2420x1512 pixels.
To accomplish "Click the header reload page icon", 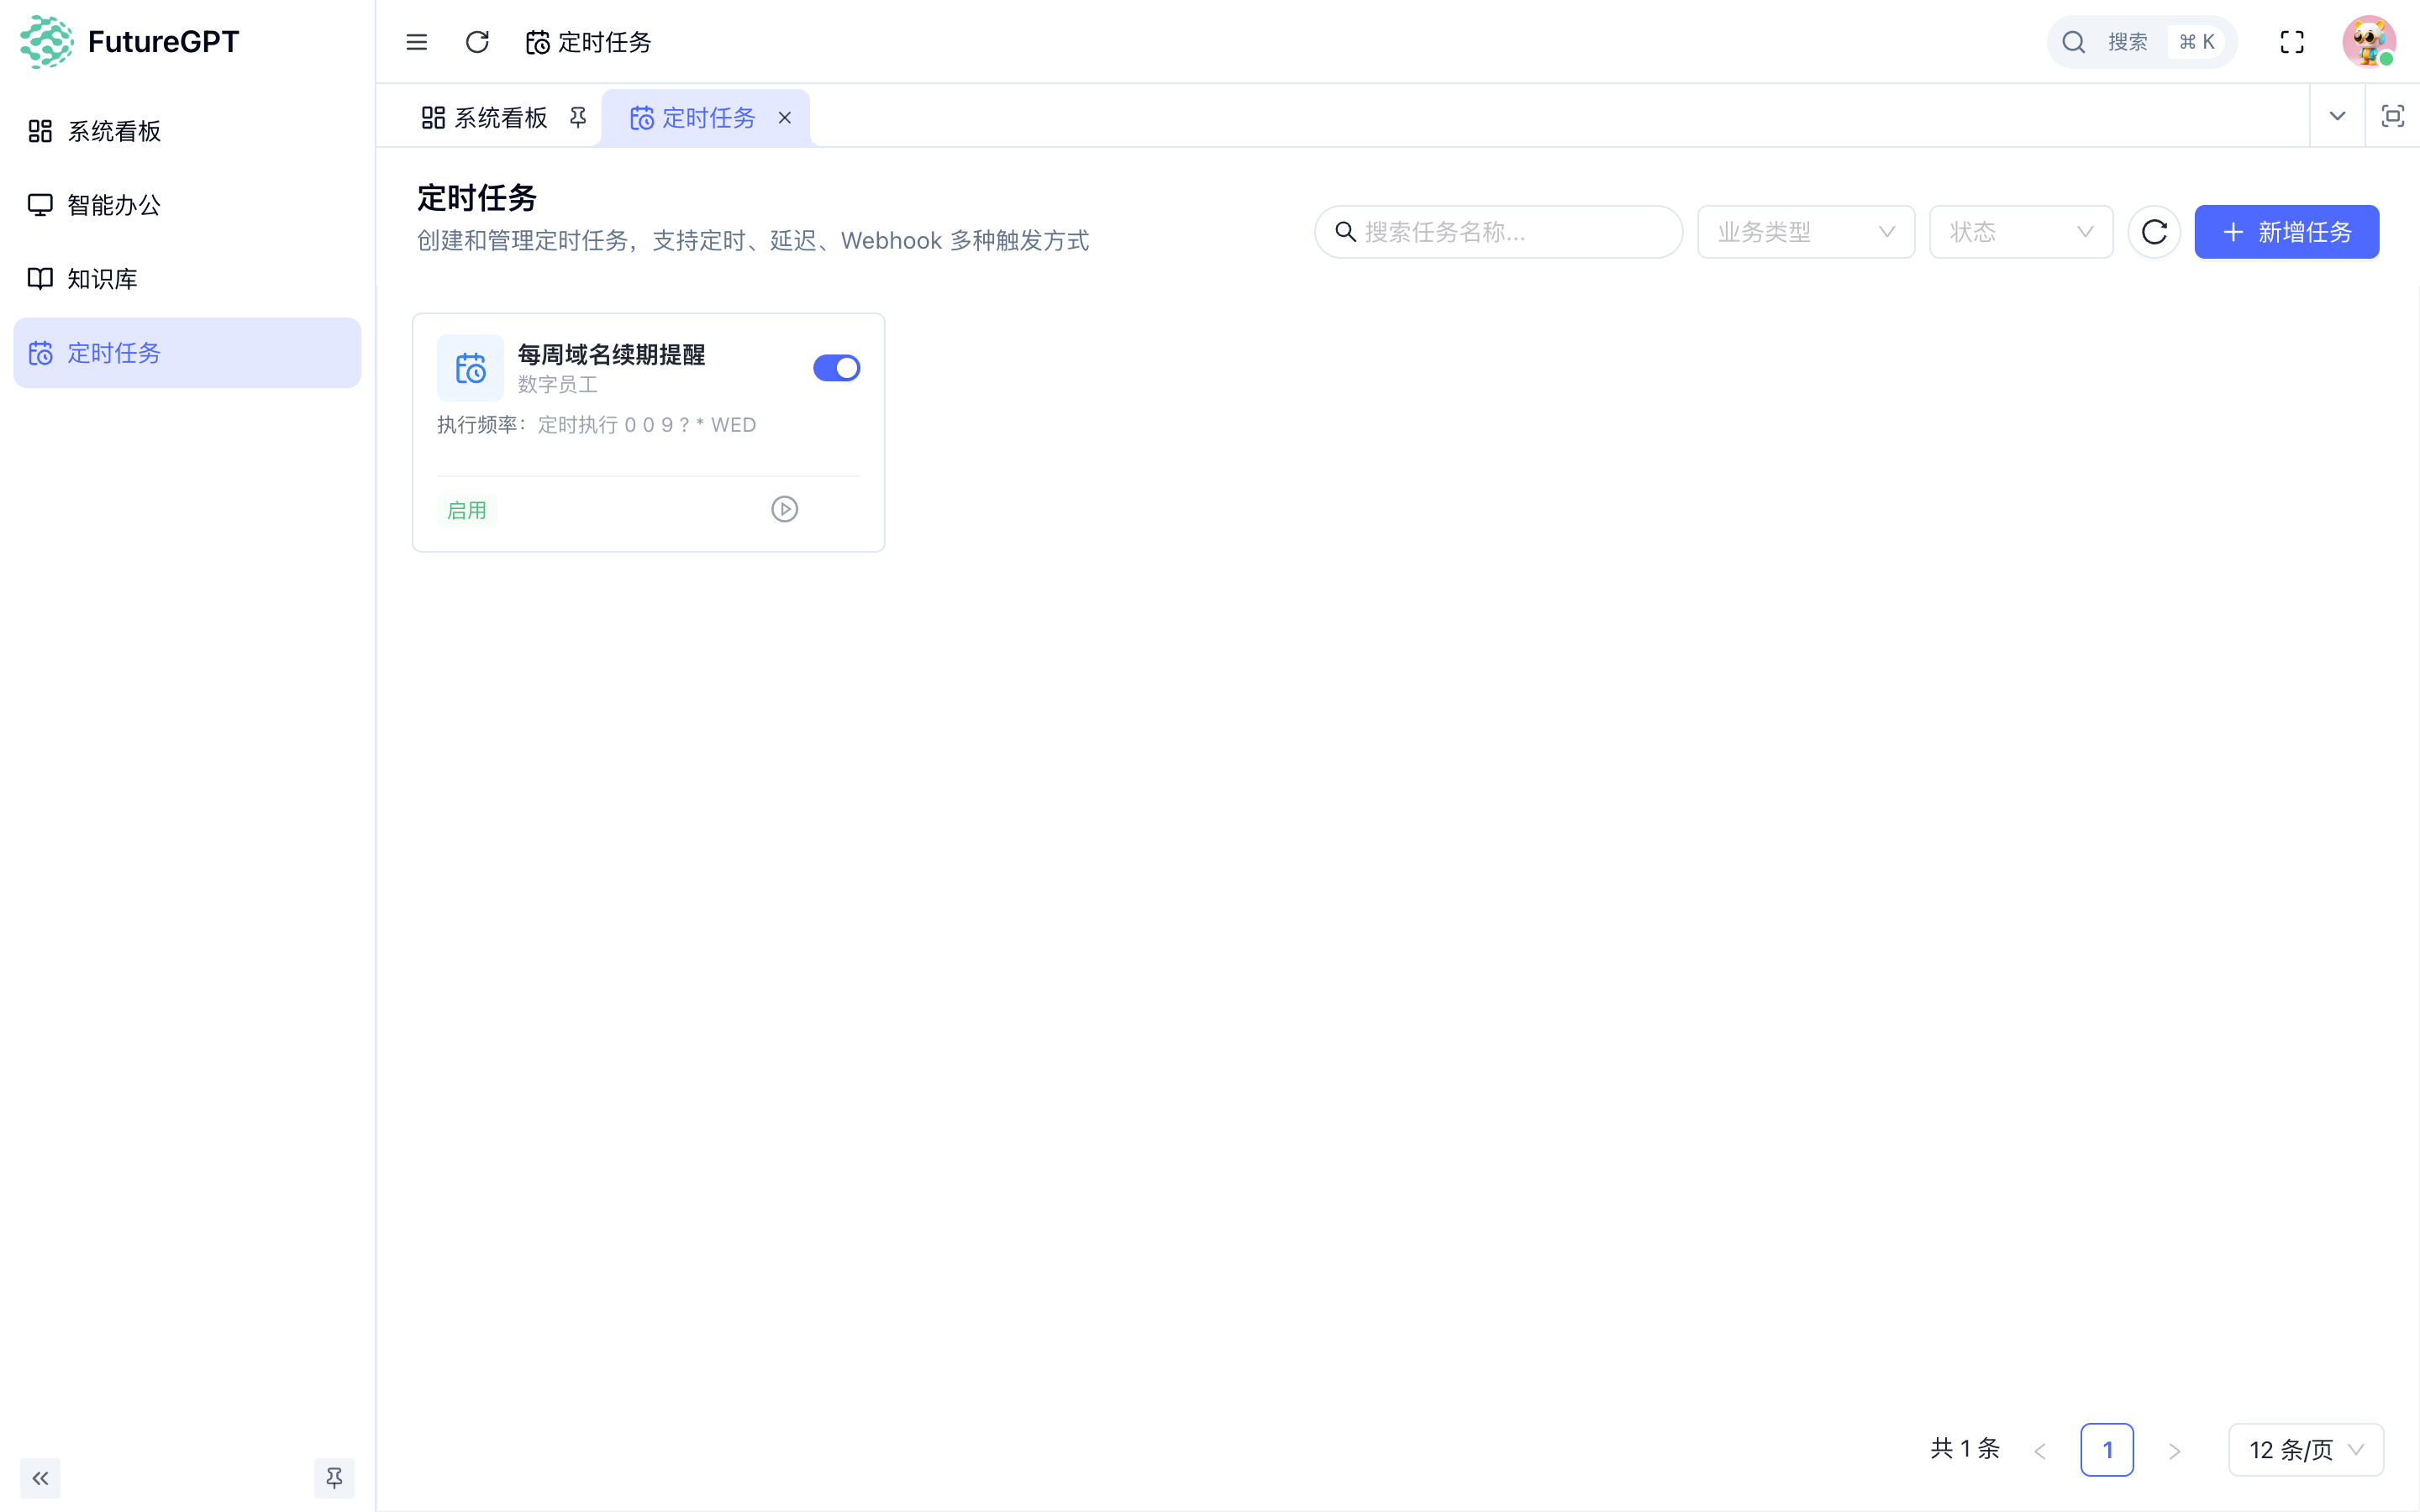I will pos(477,42).
